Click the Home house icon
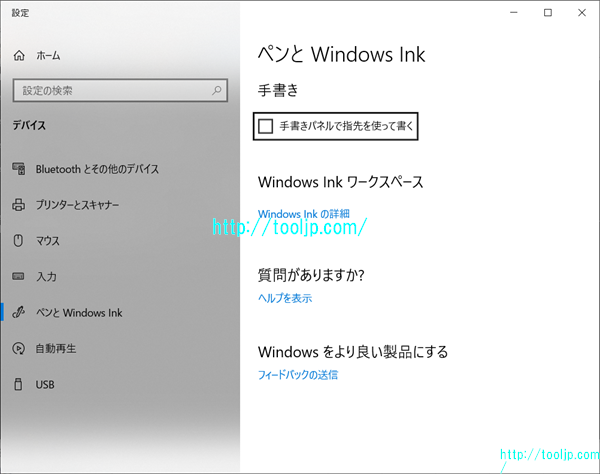This screenshot has height=474, width=600. tap(19, 56)
